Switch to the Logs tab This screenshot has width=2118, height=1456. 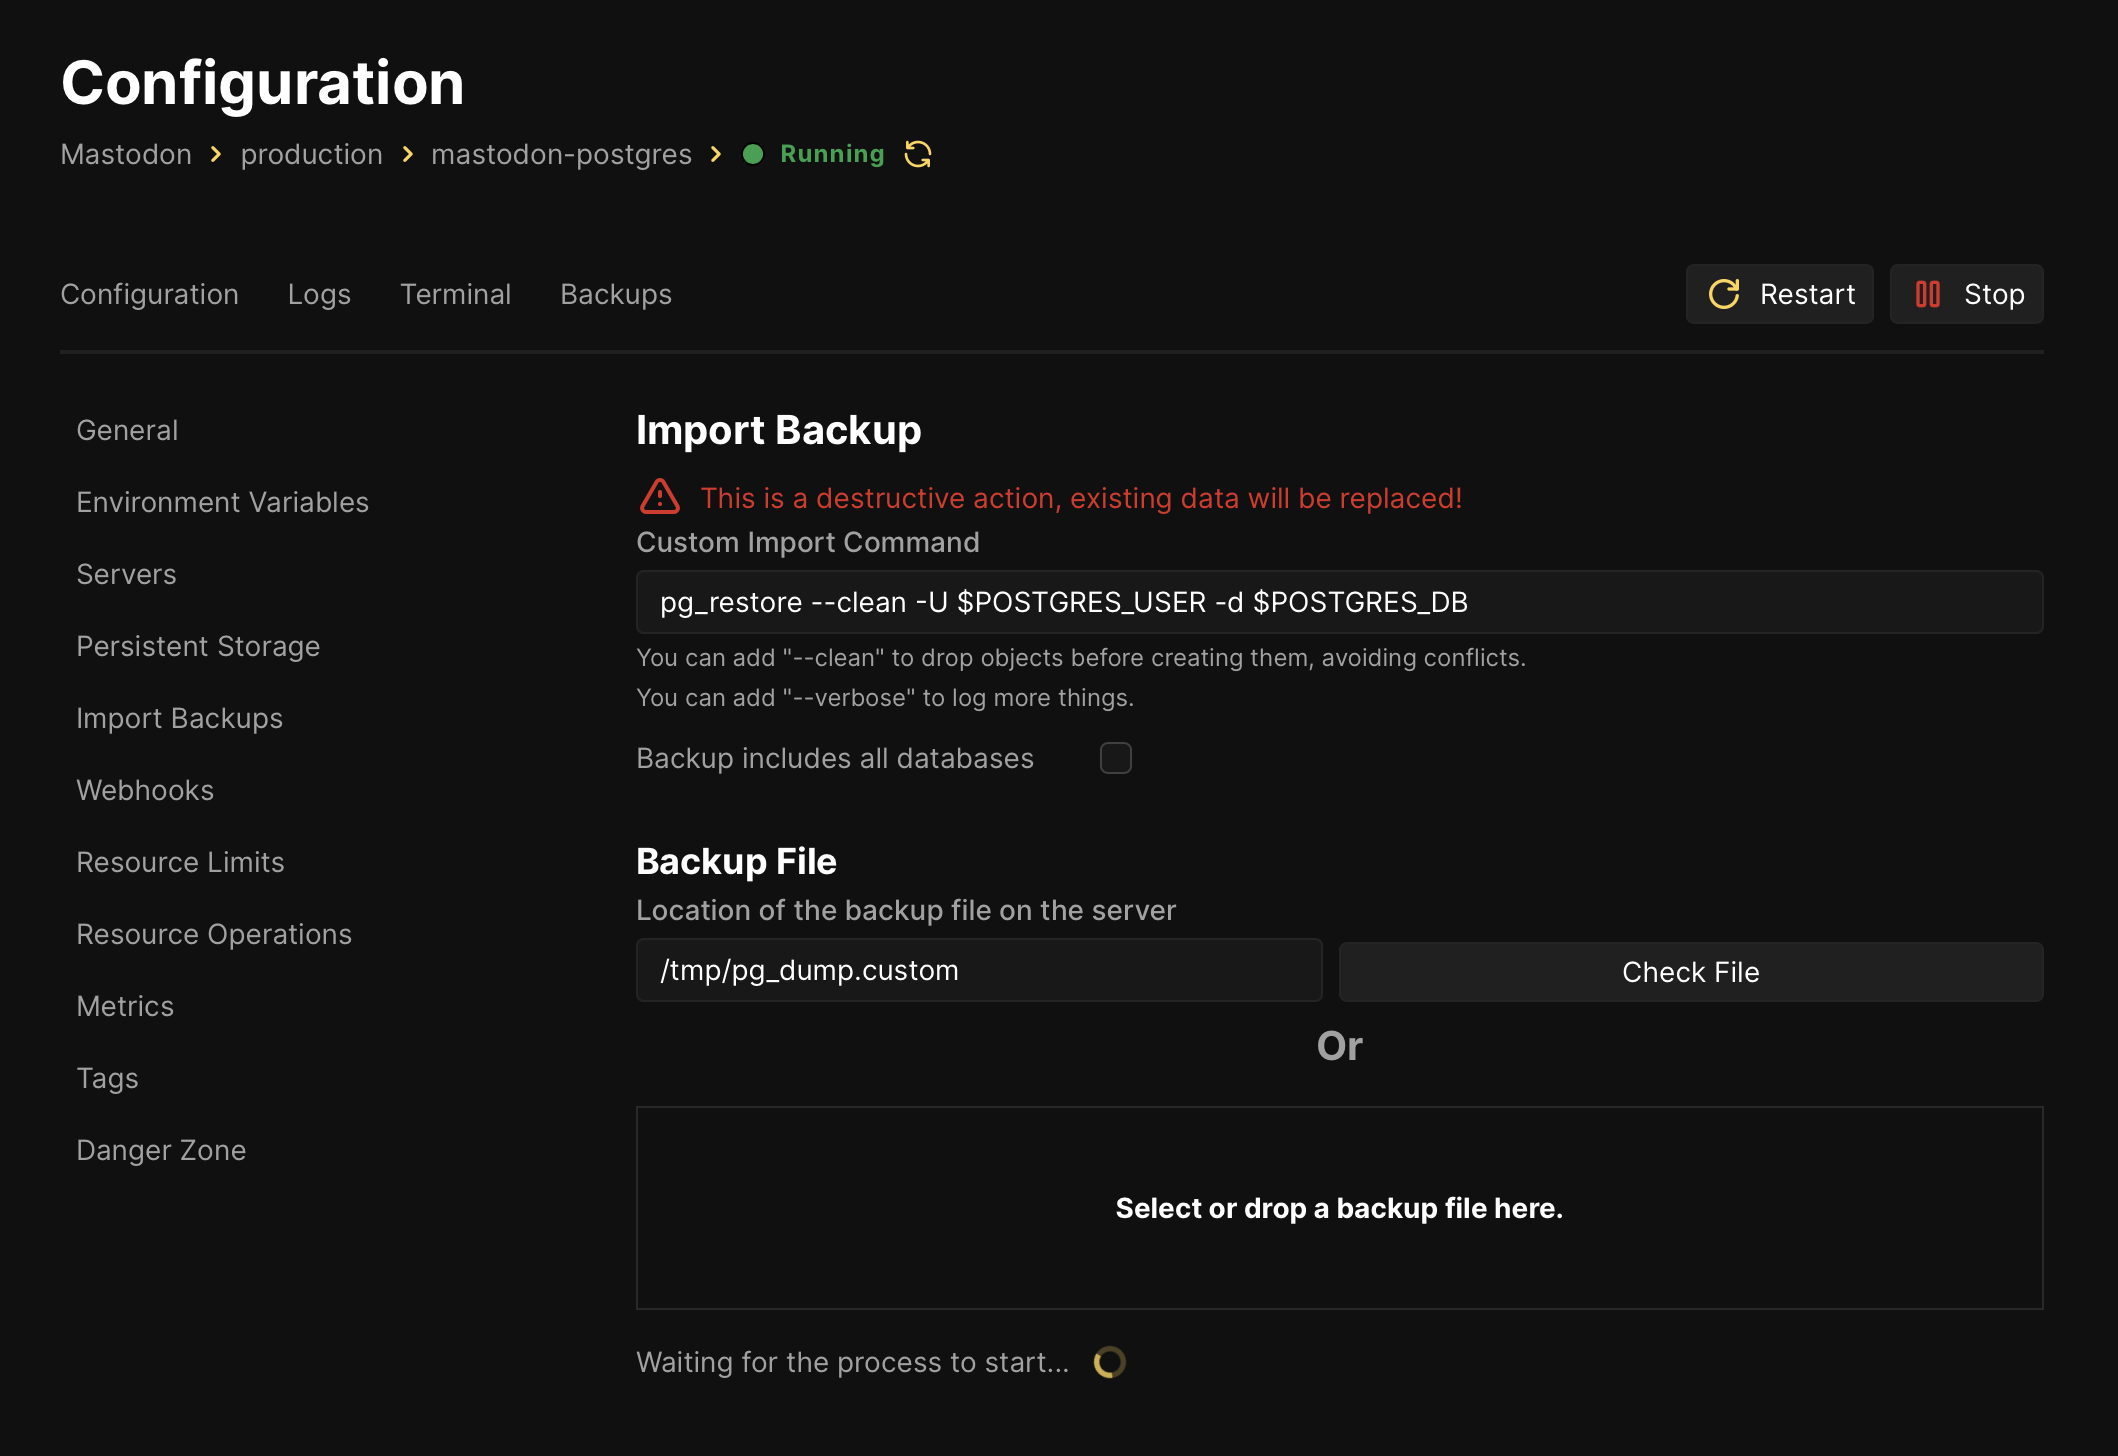(x=318, y=294)
